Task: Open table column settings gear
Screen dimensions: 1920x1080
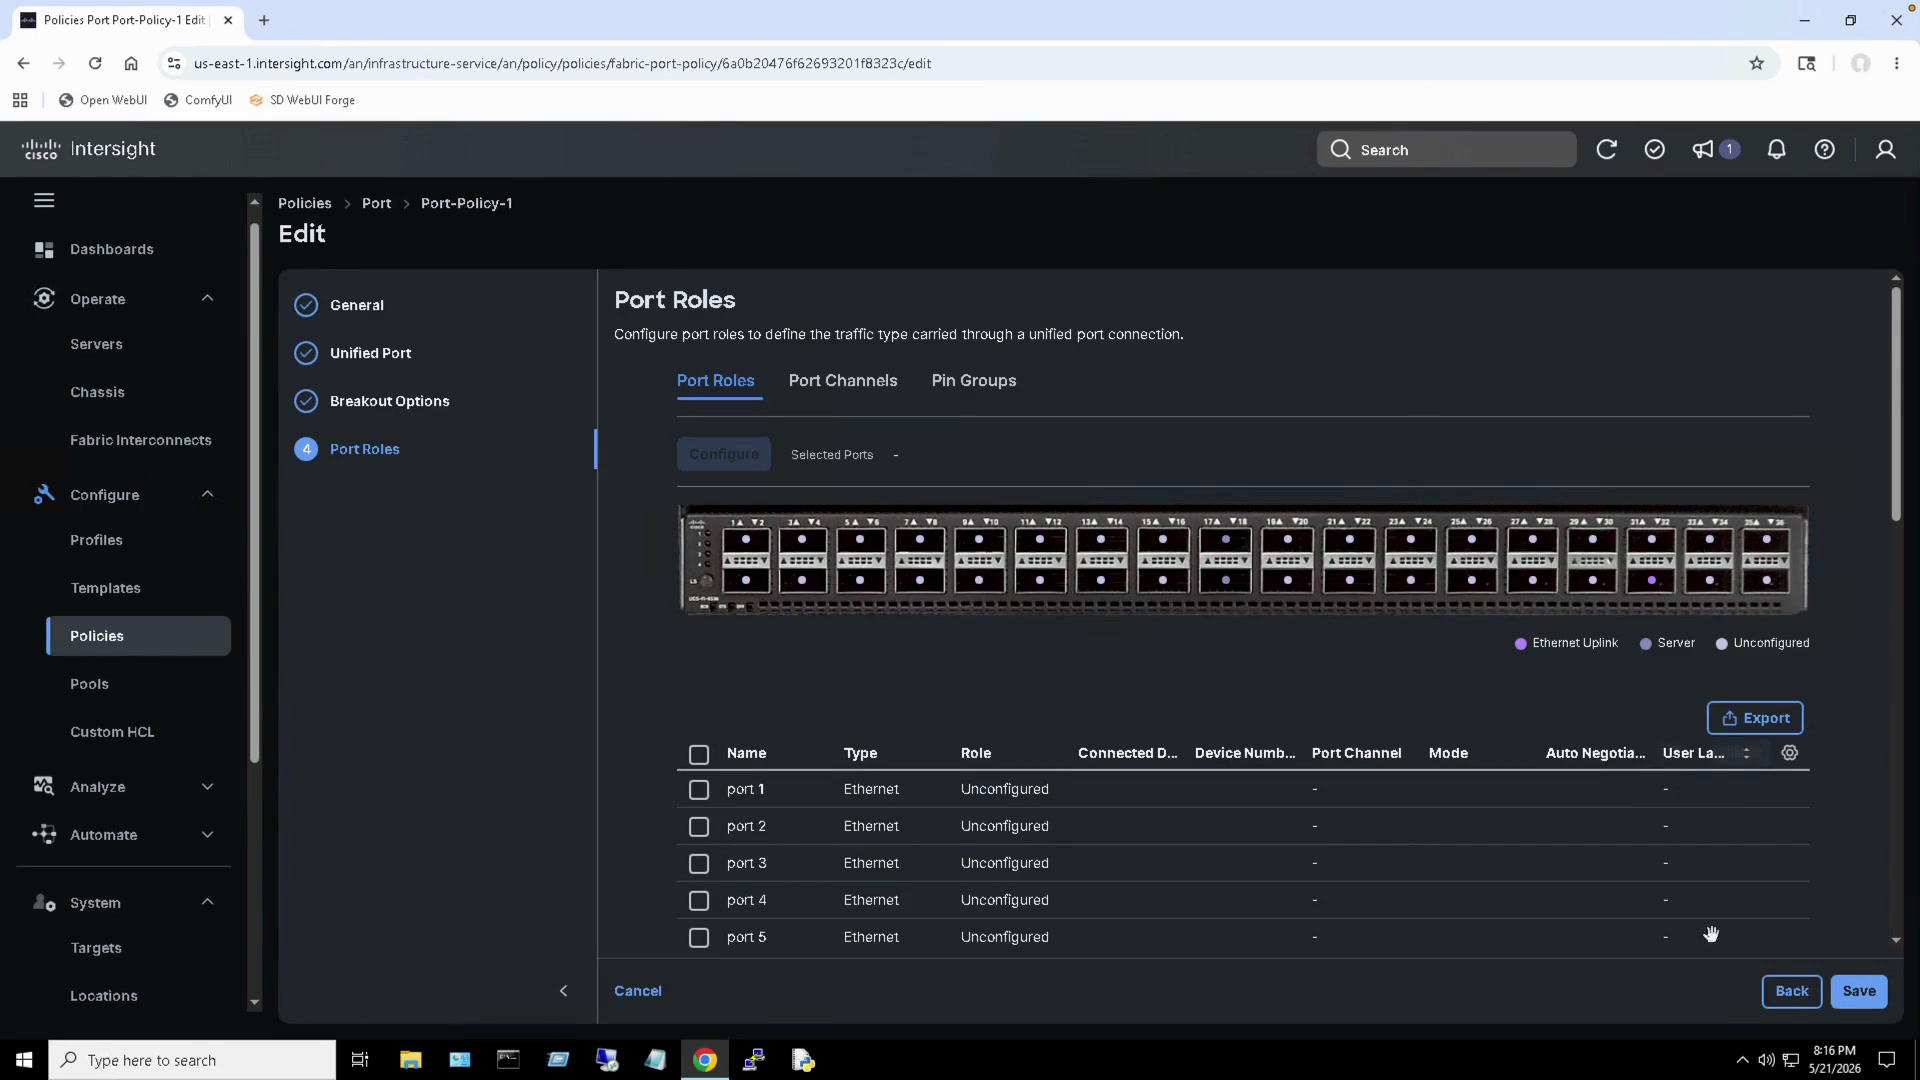Action: coord(1790,753)
